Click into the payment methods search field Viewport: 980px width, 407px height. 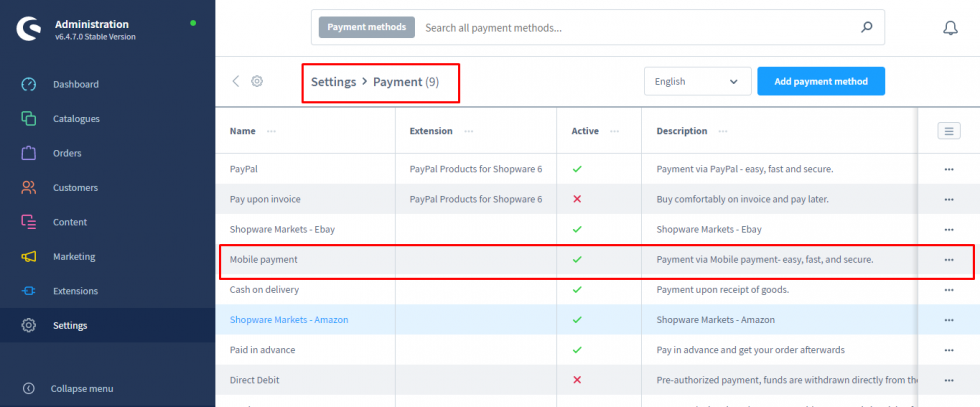tap(635, 28)
